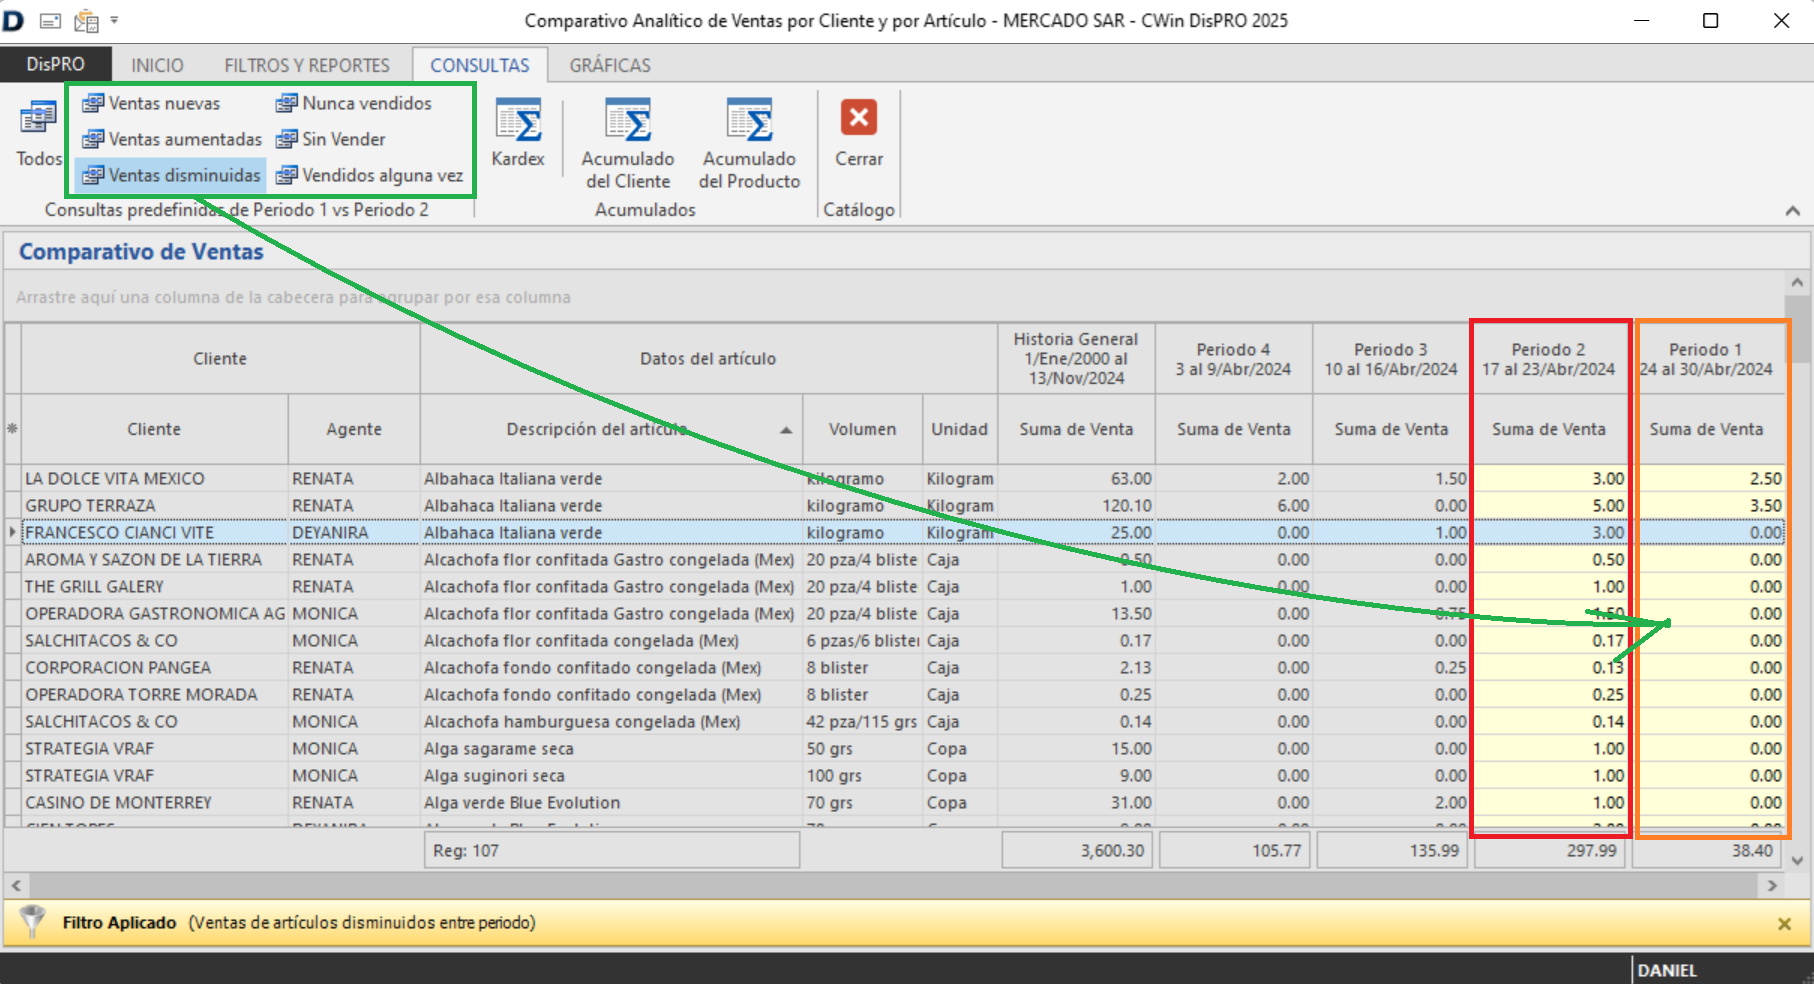Screen dimensions: 1814x984
Task: Click the clipboard icon in title bar
Action: 86,20
